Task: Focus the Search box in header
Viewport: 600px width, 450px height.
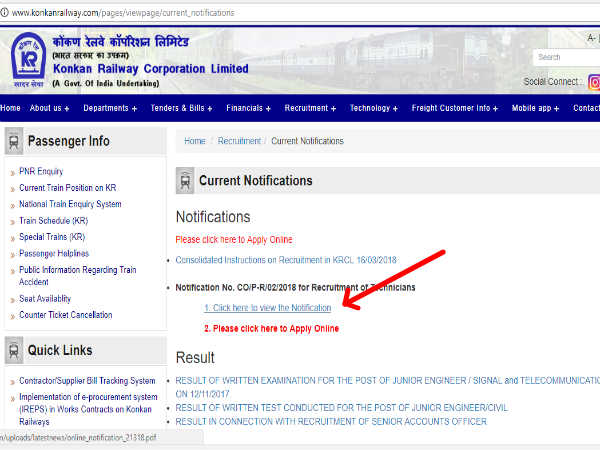Action: (x=567, y=57)
